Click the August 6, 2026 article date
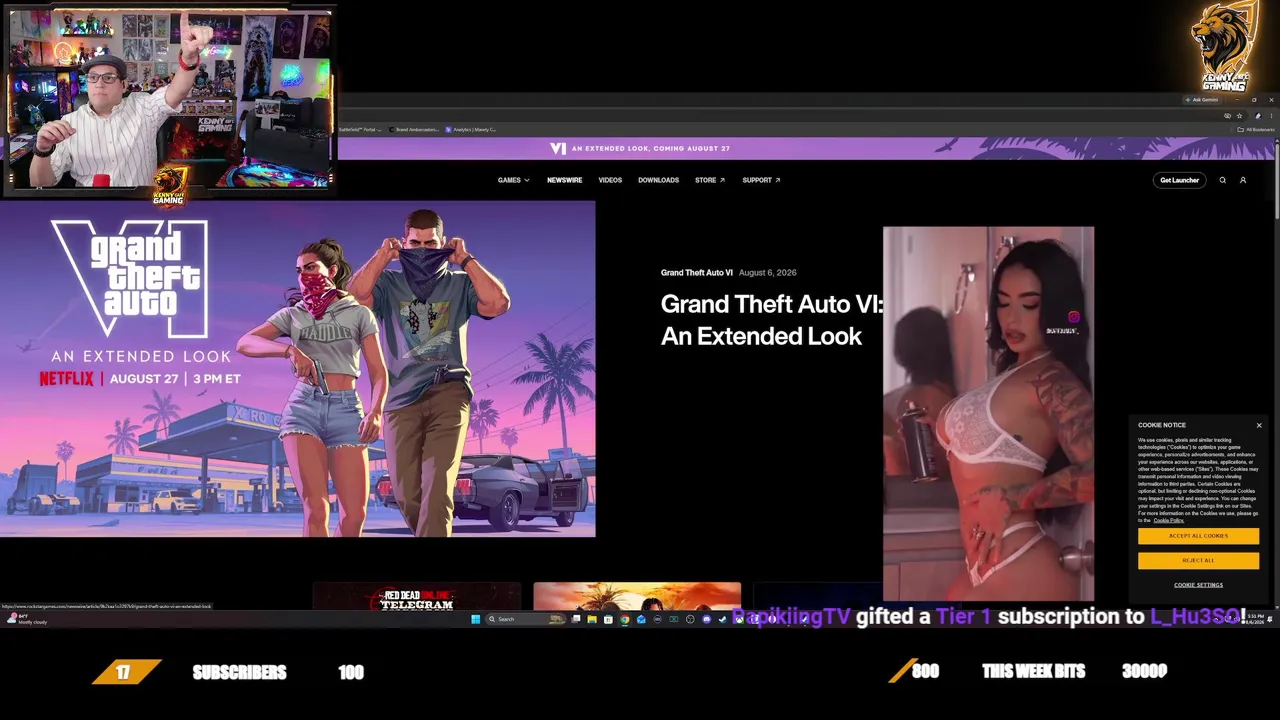 [767, 272]
